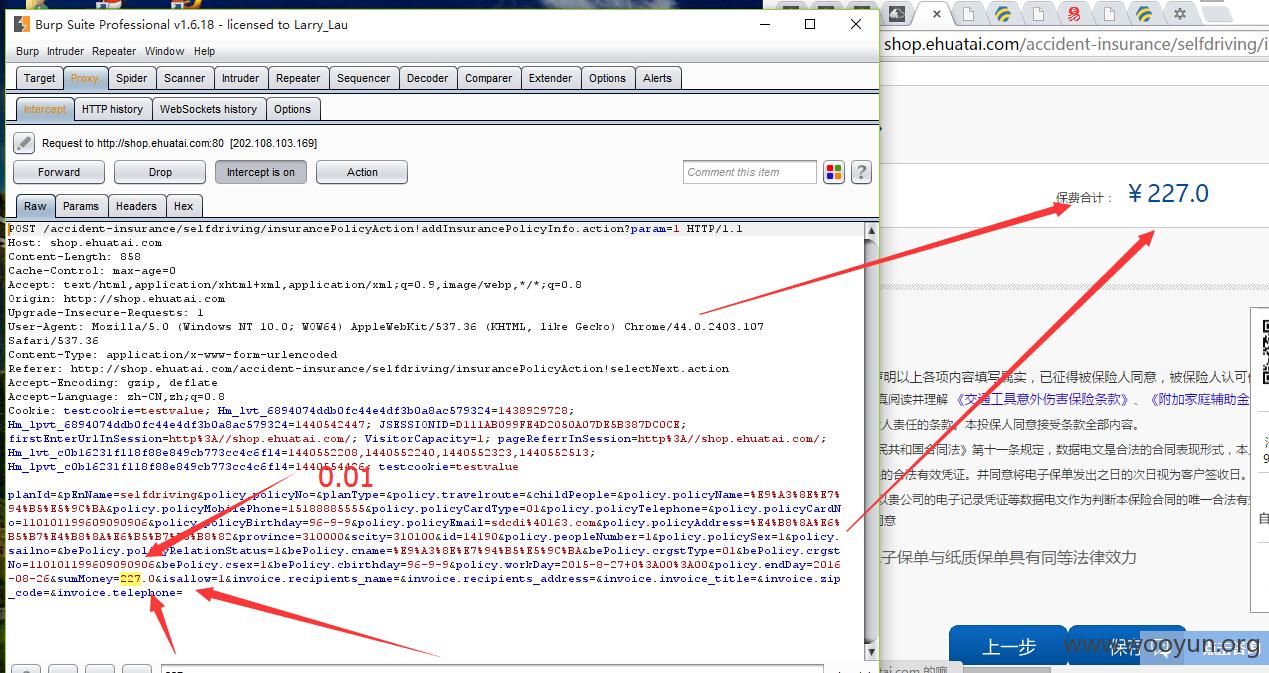This screenshot has height=673, width=1269.
Task: Open the highlight color picker icon
Action: [834, 172]
